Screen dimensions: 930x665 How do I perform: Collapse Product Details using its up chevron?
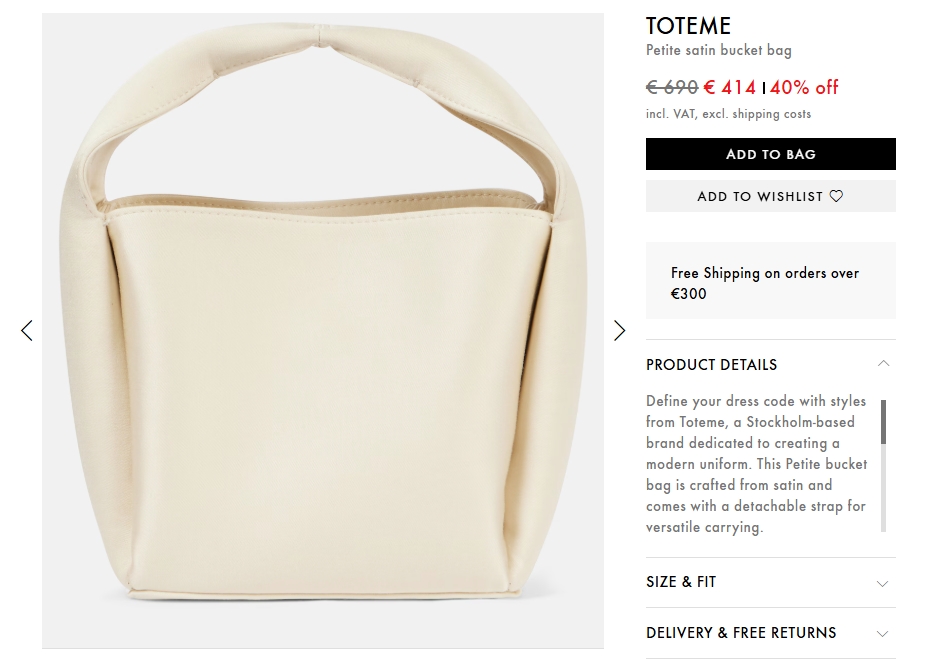pyautogui.click(x=883, y=364)
